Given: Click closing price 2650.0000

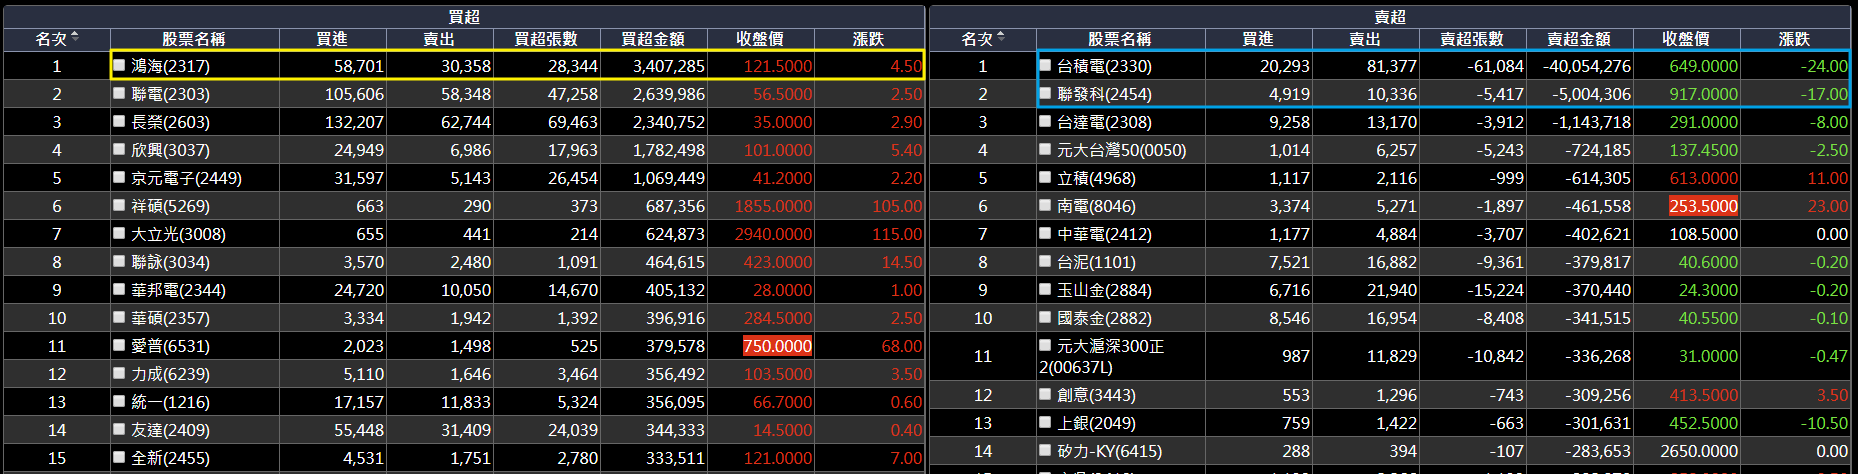Looking at the screenshot, I should coord(1700,451).
